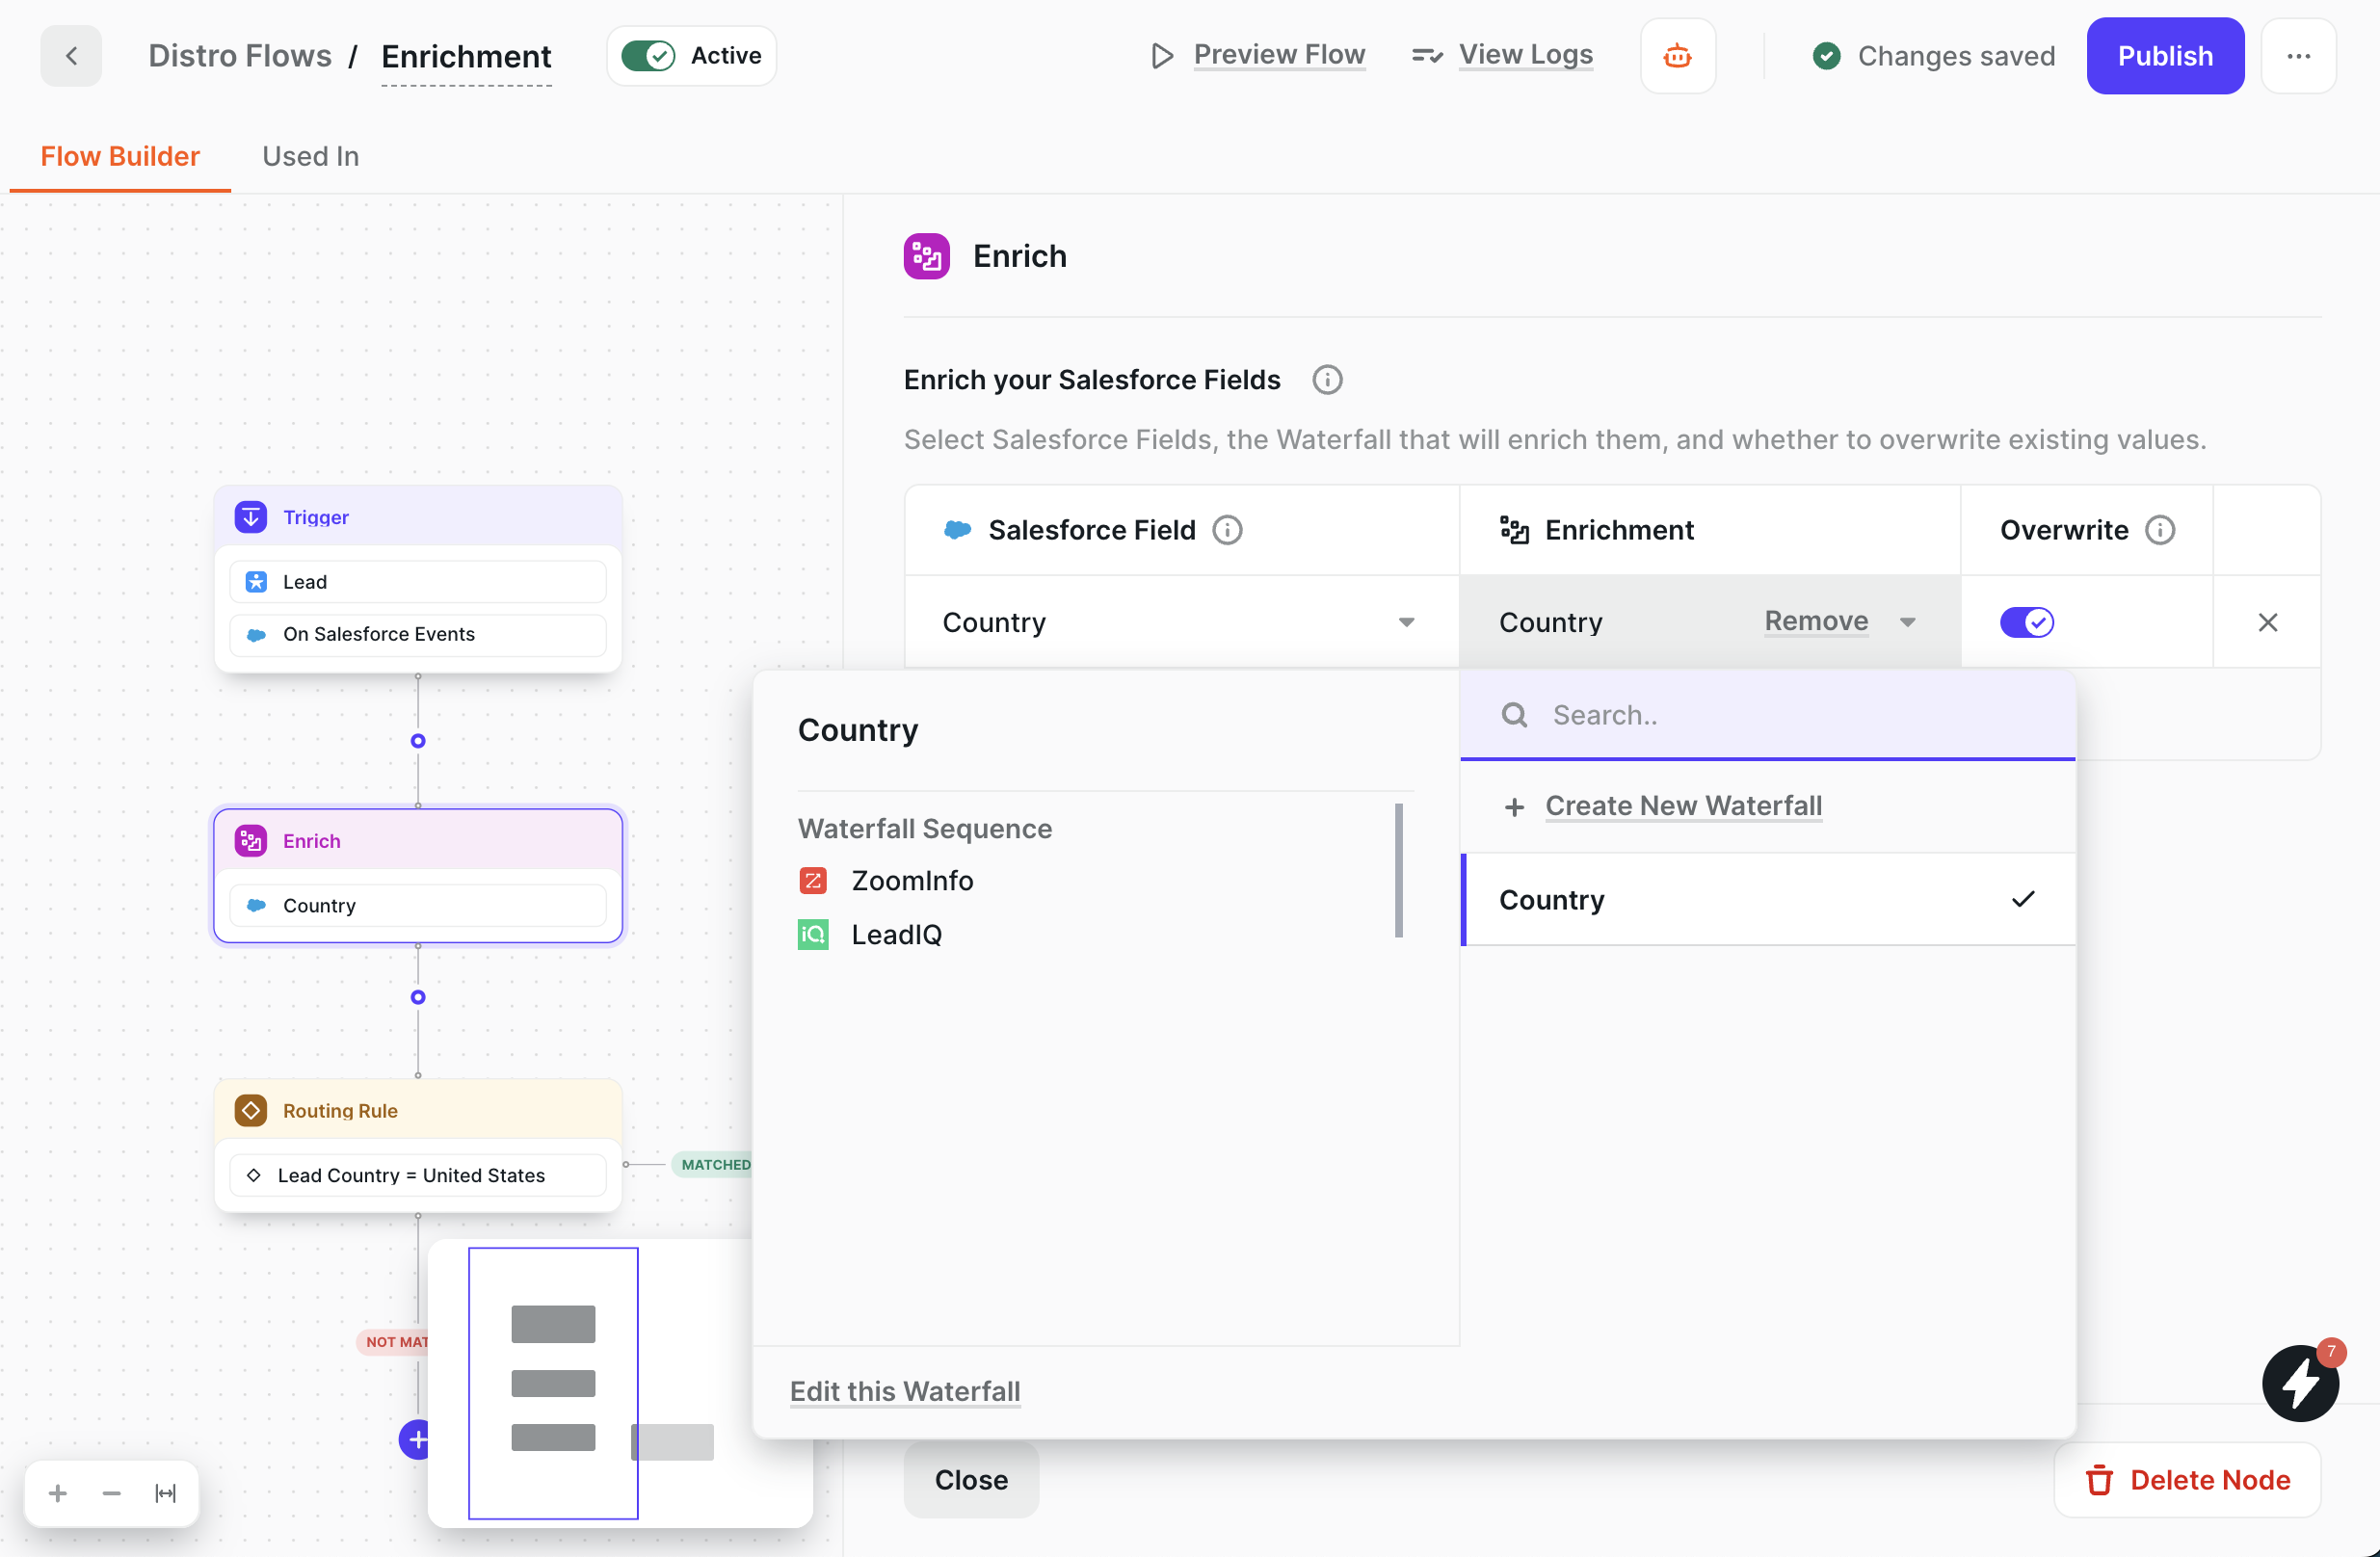Click connector dot between Trigger and Enrich

pyautogui.click(x=418, y=741)
